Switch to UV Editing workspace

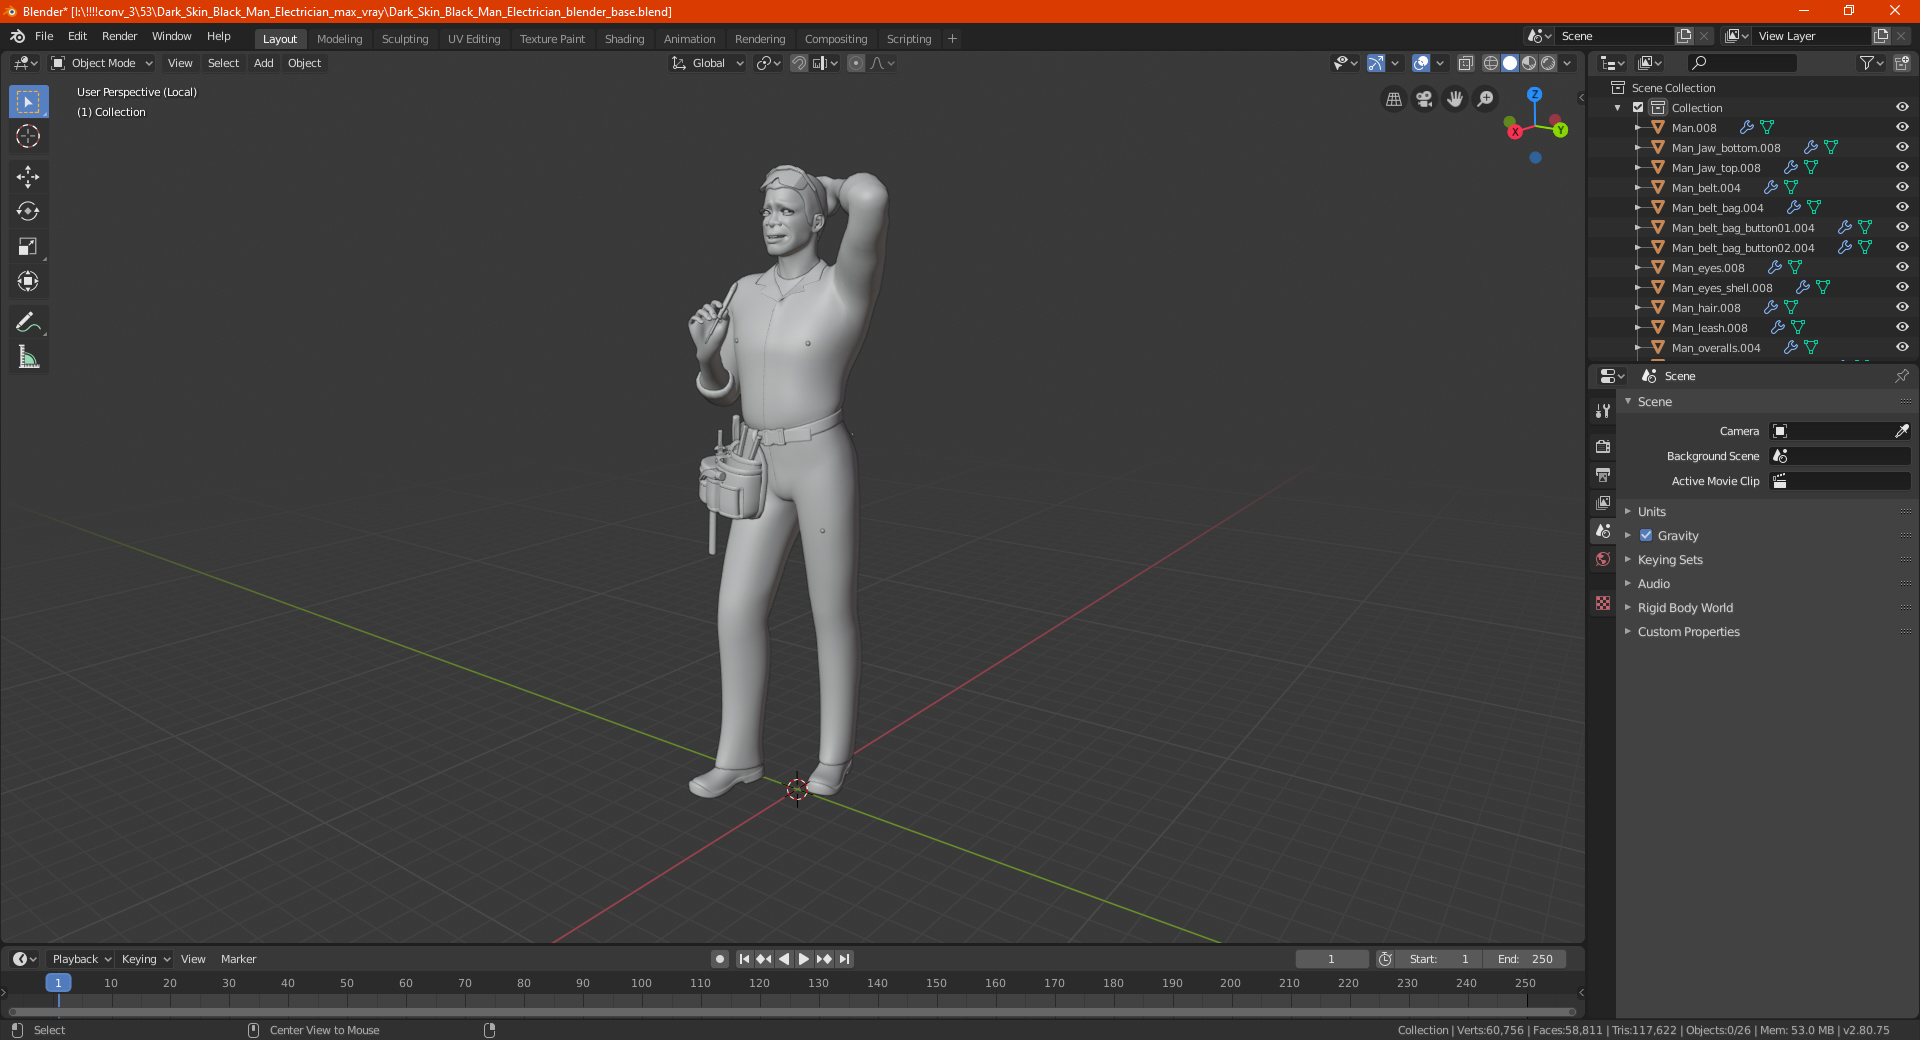(x=474, y=39)
